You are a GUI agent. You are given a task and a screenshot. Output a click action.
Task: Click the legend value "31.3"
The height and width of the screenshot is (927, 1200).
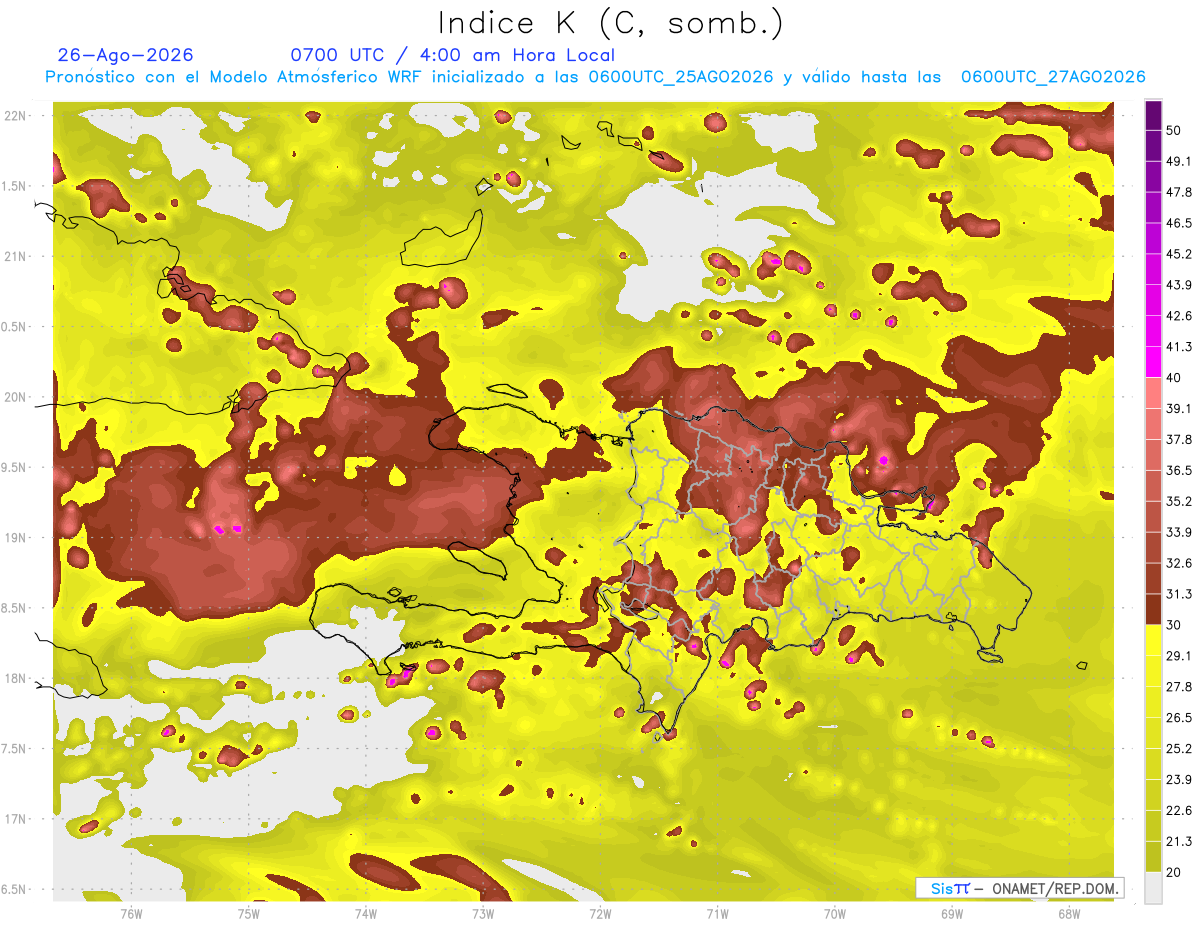point(1179,594)
